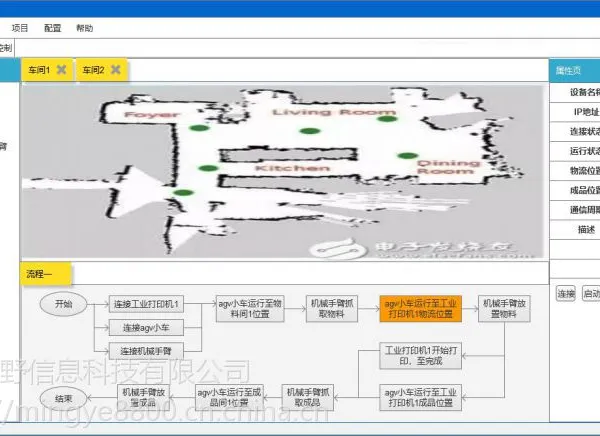Screen dimensions: 600x436
Task: Close the 车间2 tab with its X
Action: (x=116, y=69)
